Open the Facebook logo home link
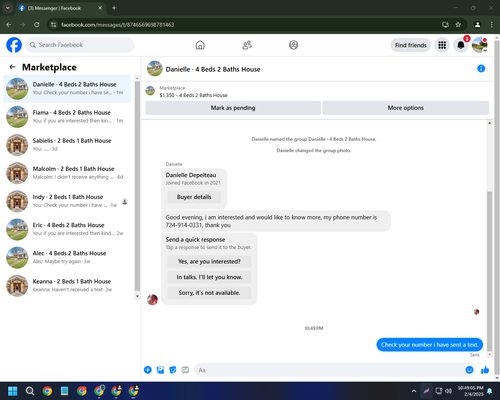The height and width of the screenshot is (400, 500). [x=14, y=45]
